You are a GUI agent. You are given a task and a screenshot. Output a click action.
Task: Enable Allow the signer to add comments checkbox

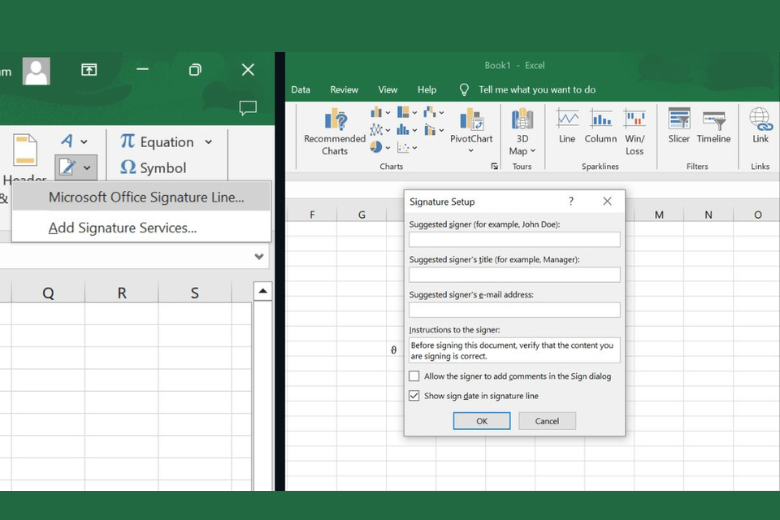[414, 376]
